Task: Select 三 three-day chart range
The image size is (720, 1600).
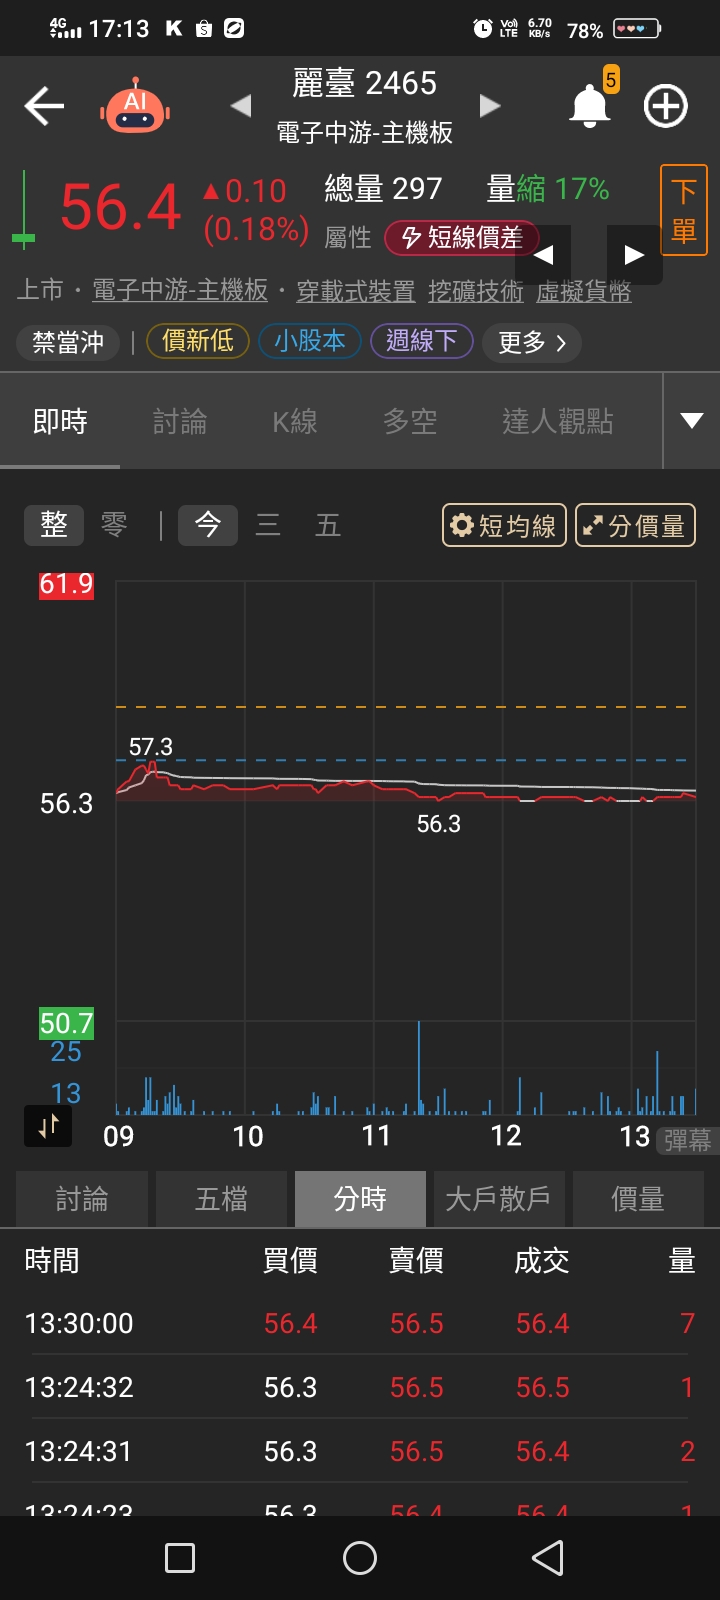Action: pyautogui.click(x=268, y=525)
